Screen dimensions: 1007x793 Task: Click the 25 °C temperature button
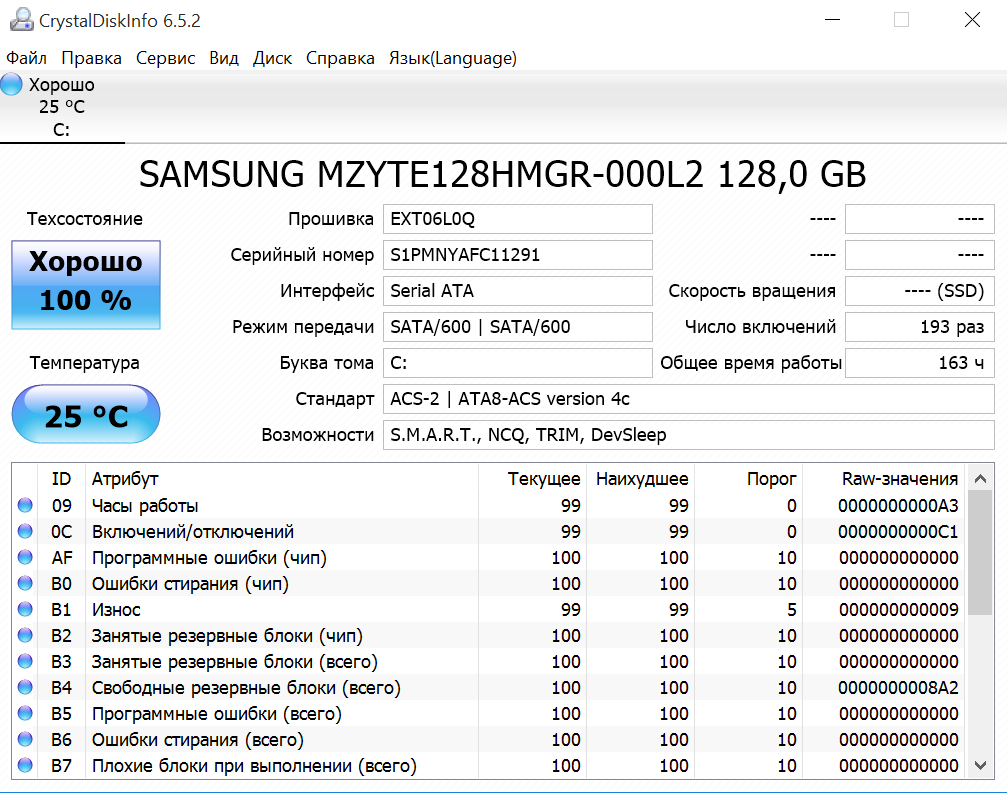pos(86,414)
